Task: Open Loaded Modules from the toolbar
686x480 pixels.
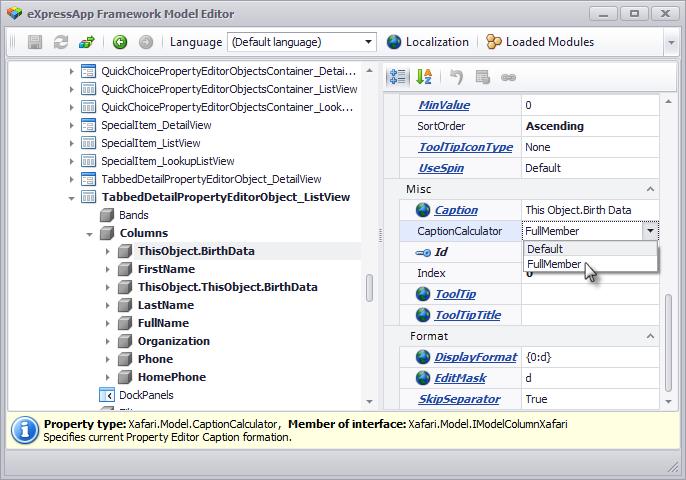Action: coord(540,42)
